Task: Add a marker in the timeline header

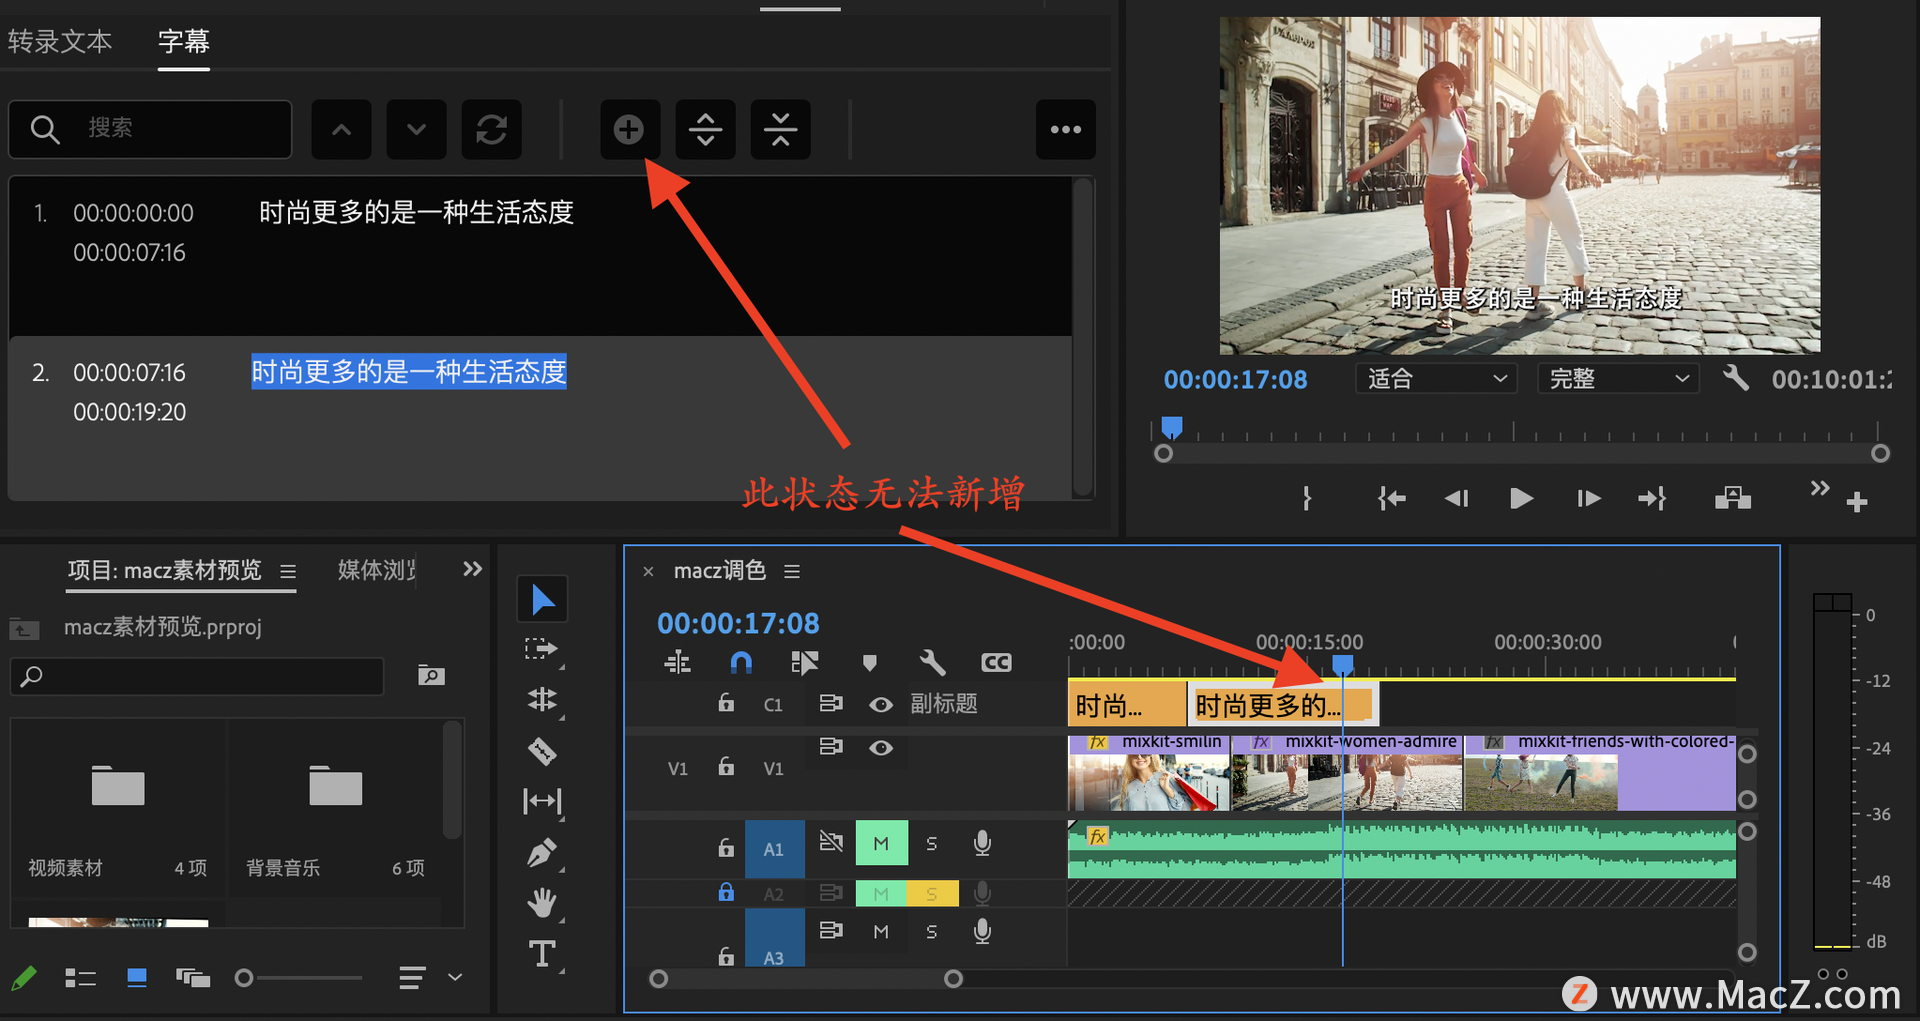Action: (x=869, y=662)
